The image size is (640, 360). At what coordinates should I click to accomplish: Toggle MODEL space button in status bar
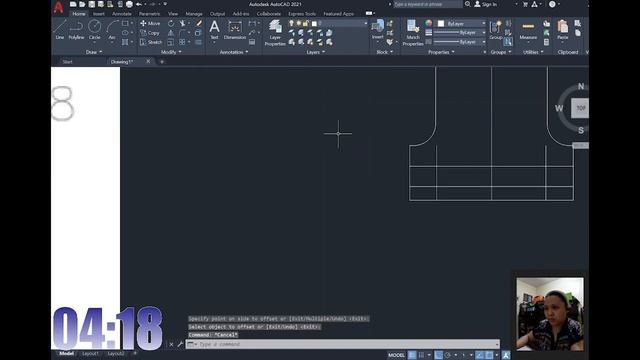click(396, 355)
